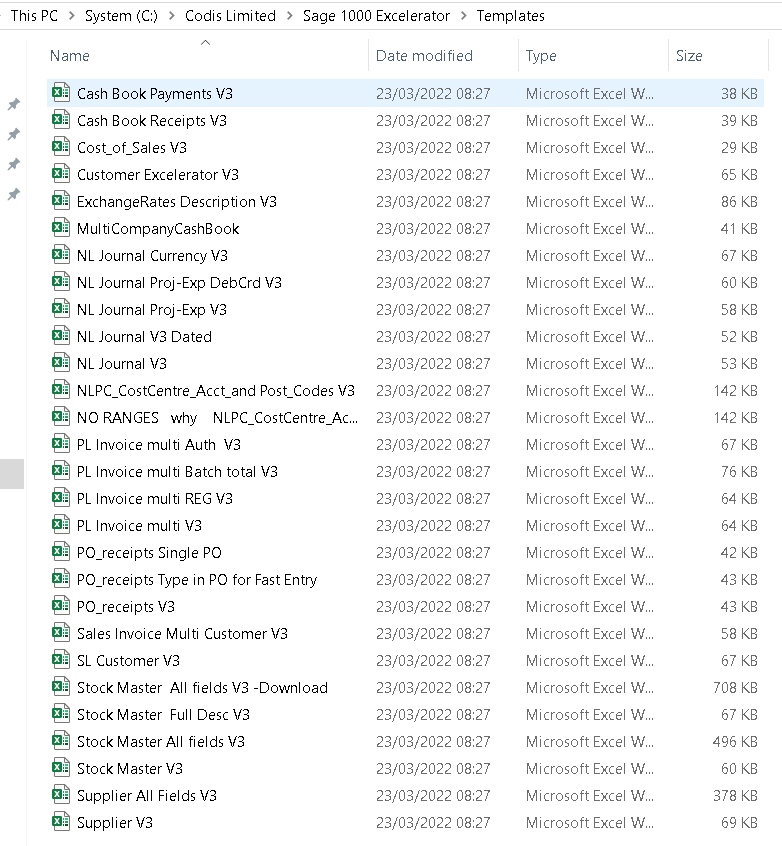This screenshot has height=846, width=782.
Task: Click Excel icon beside Customer Excelerator V3
Action: pos(60,174)
